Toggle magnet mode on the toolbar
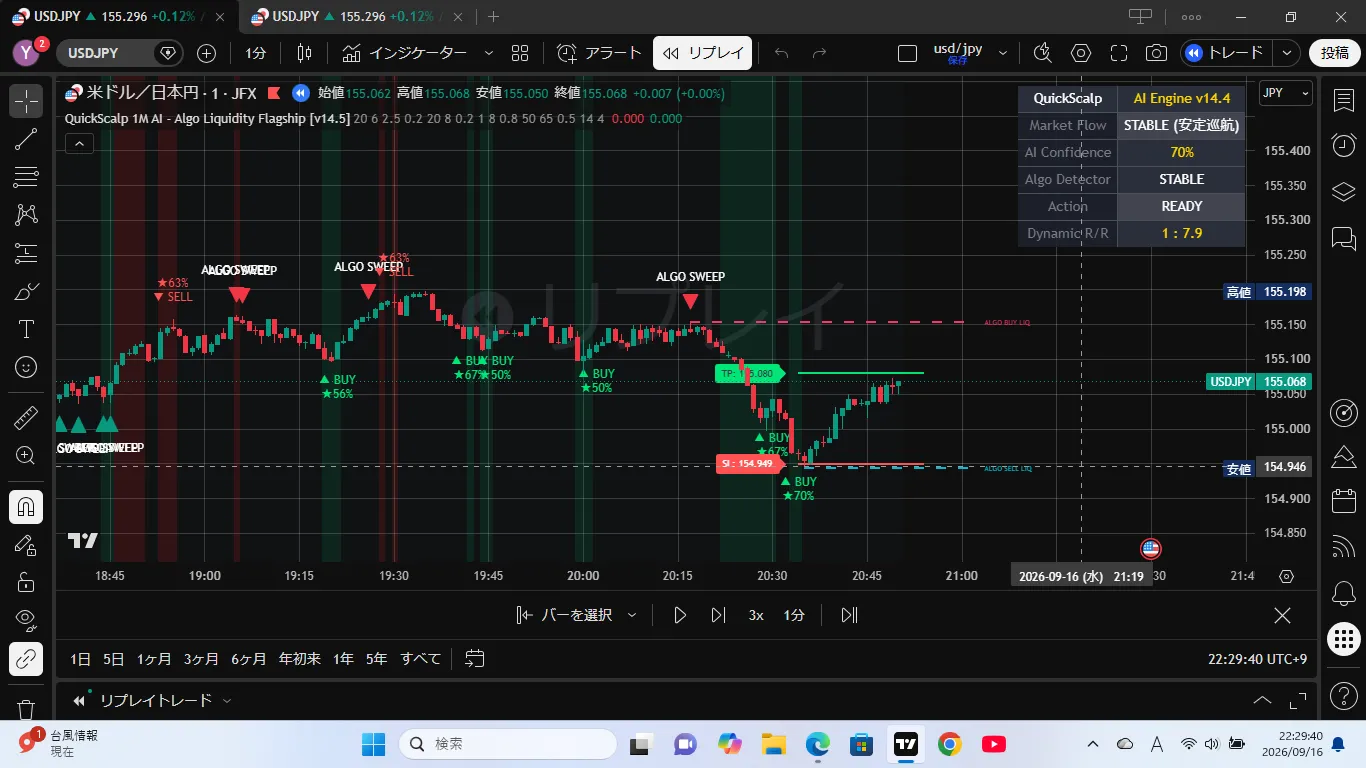Image resolution: width=1366 pixels, height=768 pixels. coord(26,507)
